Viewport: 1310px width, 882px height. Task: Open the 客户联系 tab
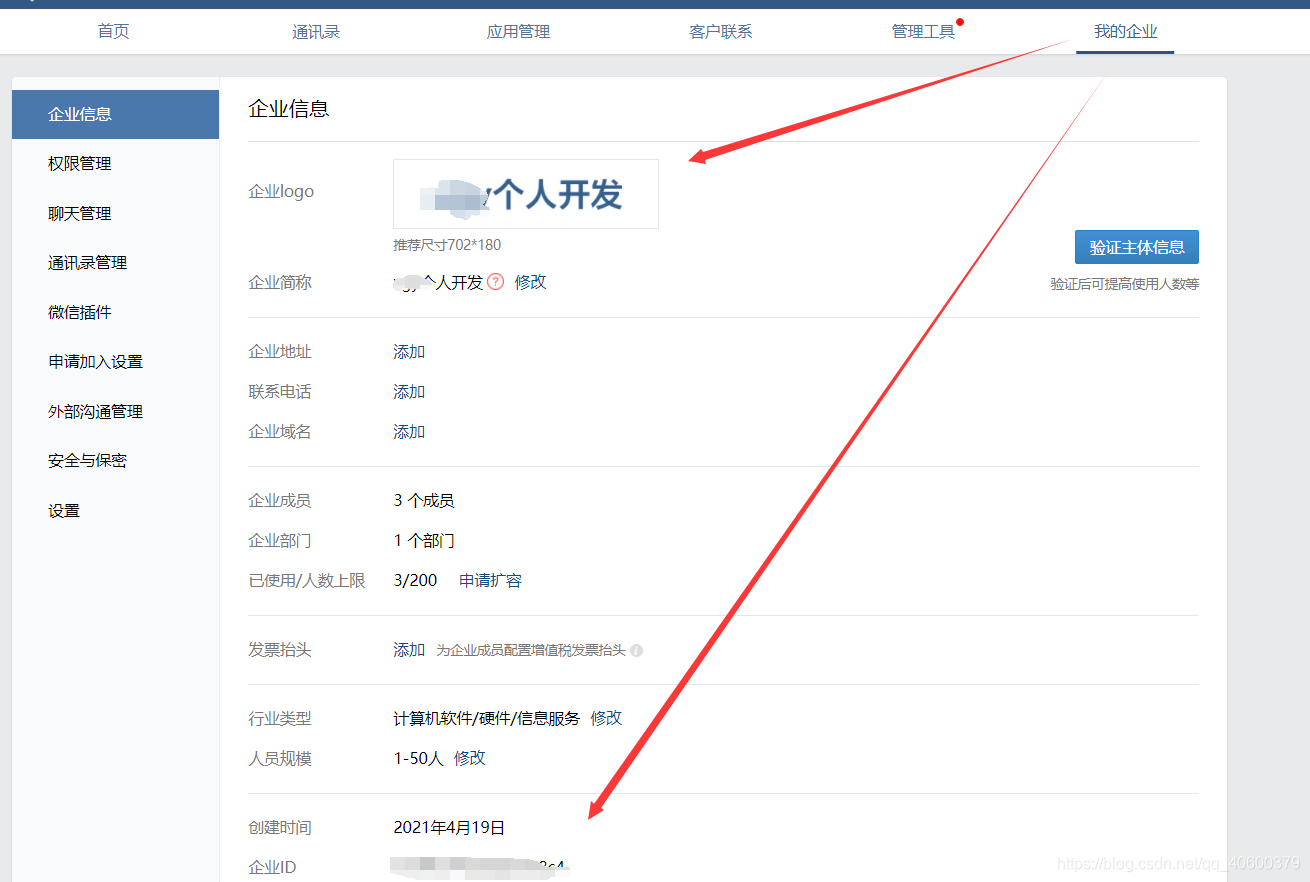720,31
